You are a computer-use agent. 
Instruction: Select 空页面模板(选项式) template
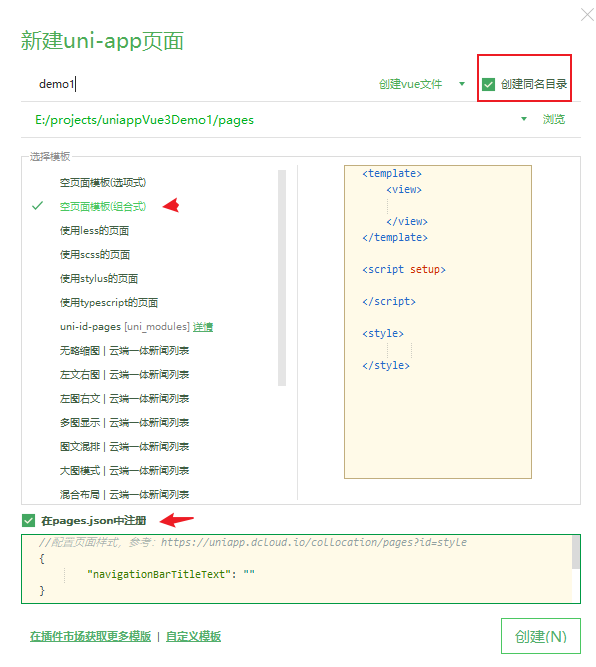click(x=103, y=182)
